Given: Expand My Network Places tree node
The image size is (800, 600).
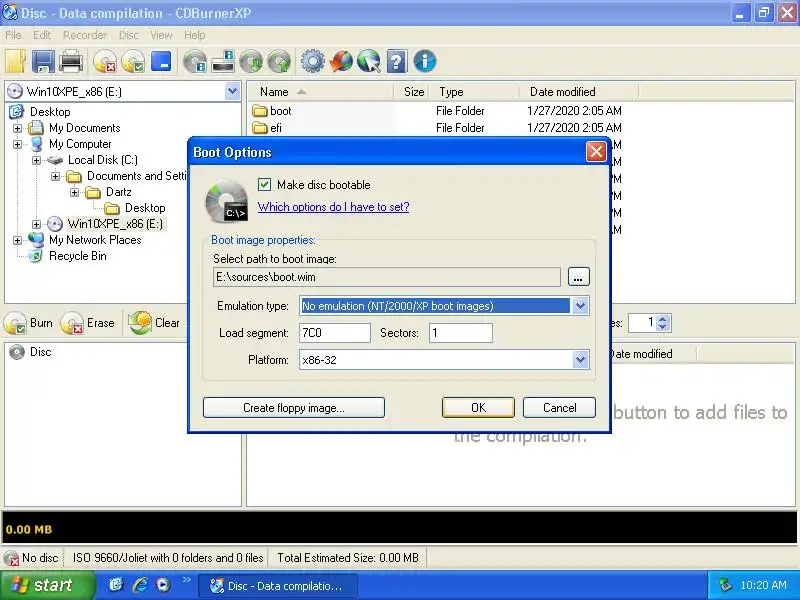Looking at the screenshot, I should 17,240.
